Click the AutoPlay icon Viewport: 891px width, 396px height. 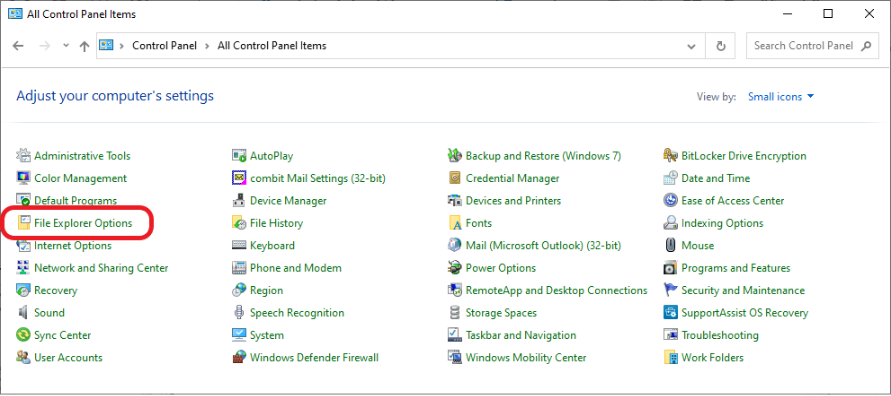[239, 156]
